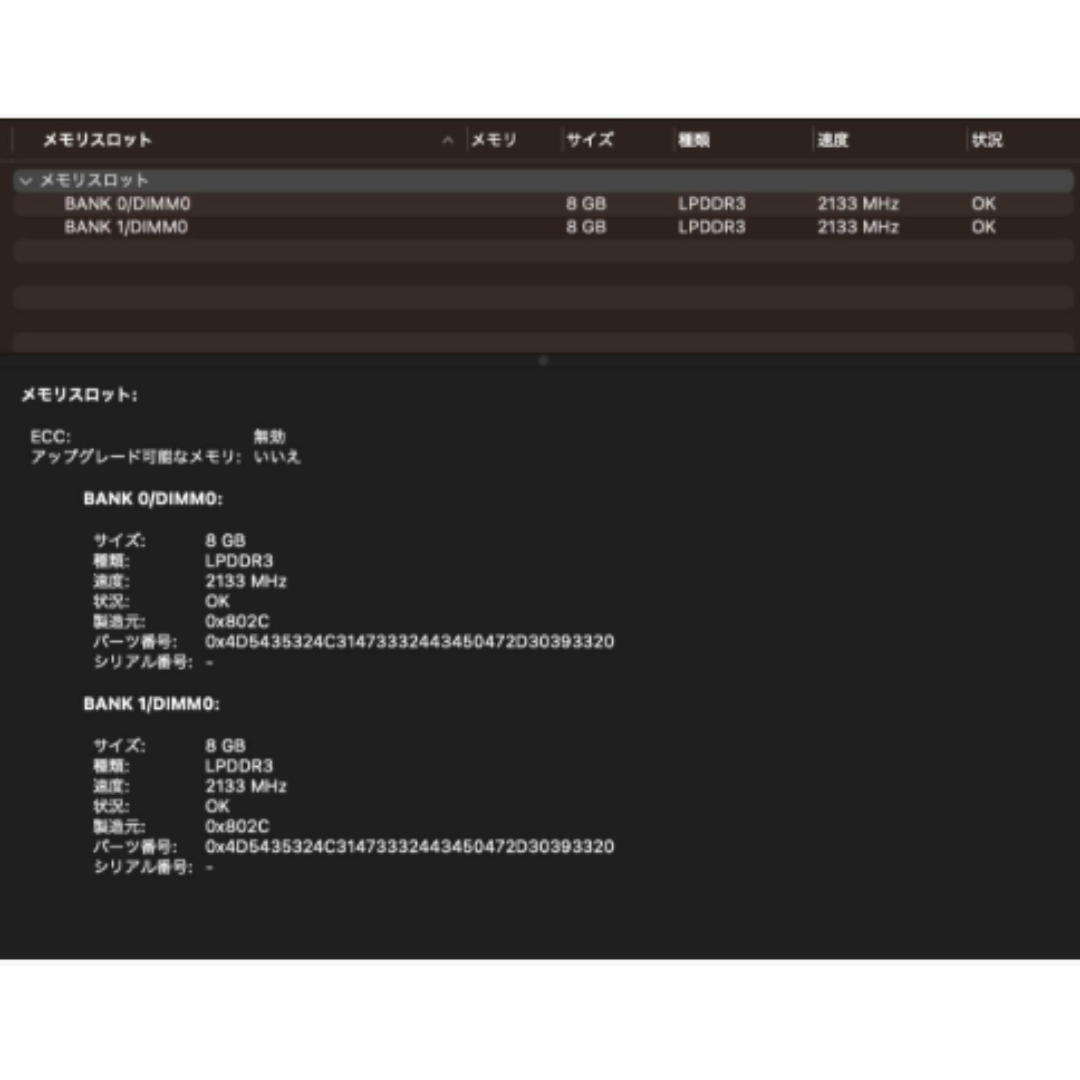Click OK status in BANK 0/DIMM0 details
Image resolution: width=1080 pixels, height=1080 pixels.
point(217,601)
